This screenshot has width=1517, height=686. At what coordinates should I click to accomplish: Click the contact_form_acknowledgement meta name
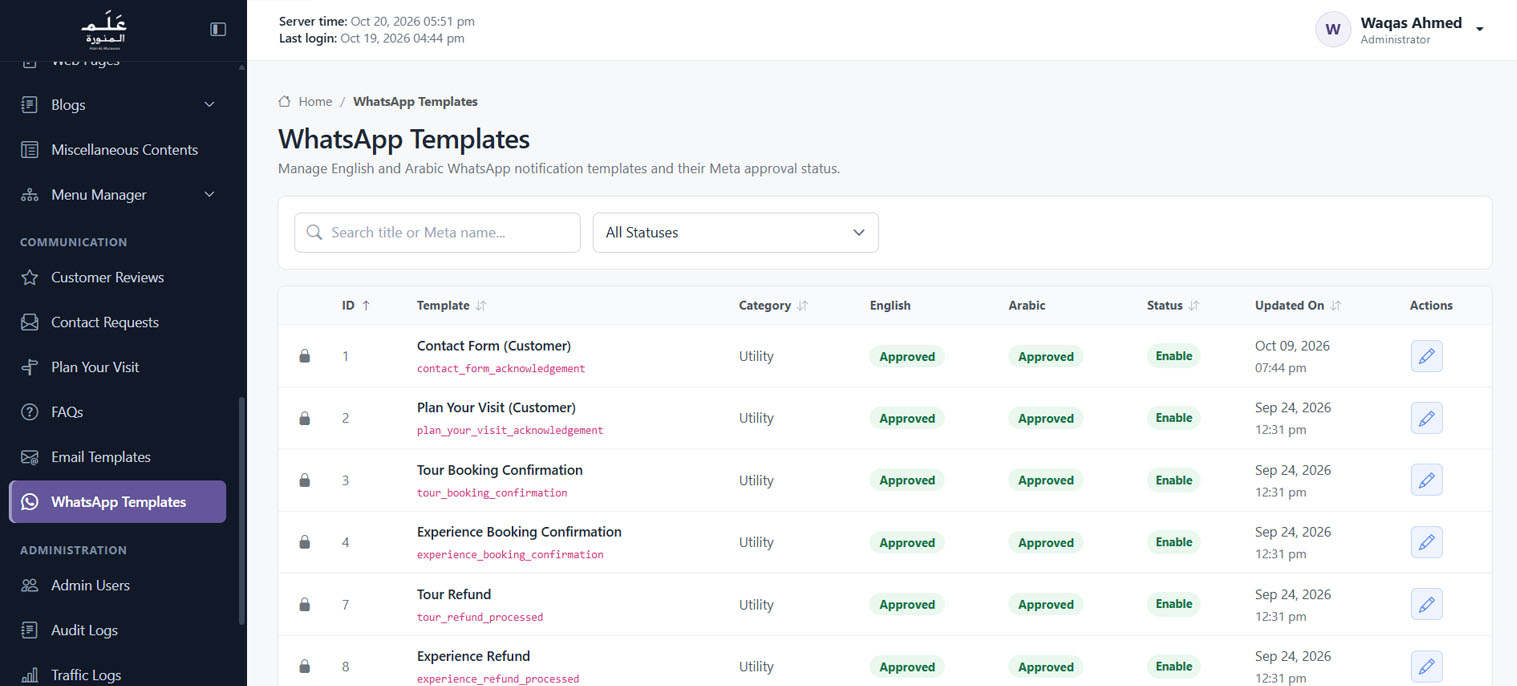[x=501, y=369]
